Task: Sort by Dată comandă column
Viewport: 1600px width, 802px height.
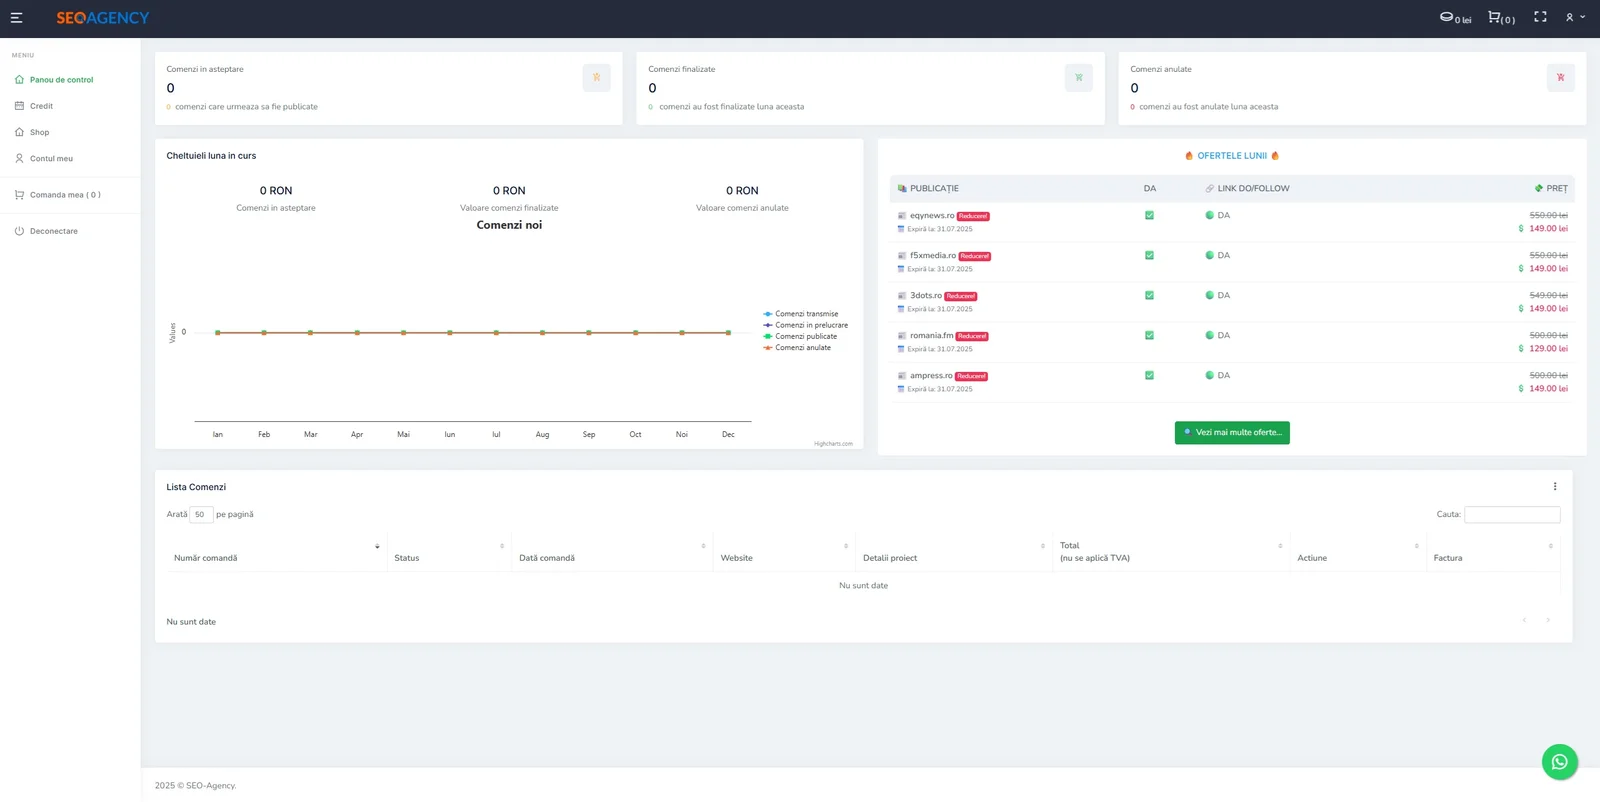Action: (x=612, y=552)
